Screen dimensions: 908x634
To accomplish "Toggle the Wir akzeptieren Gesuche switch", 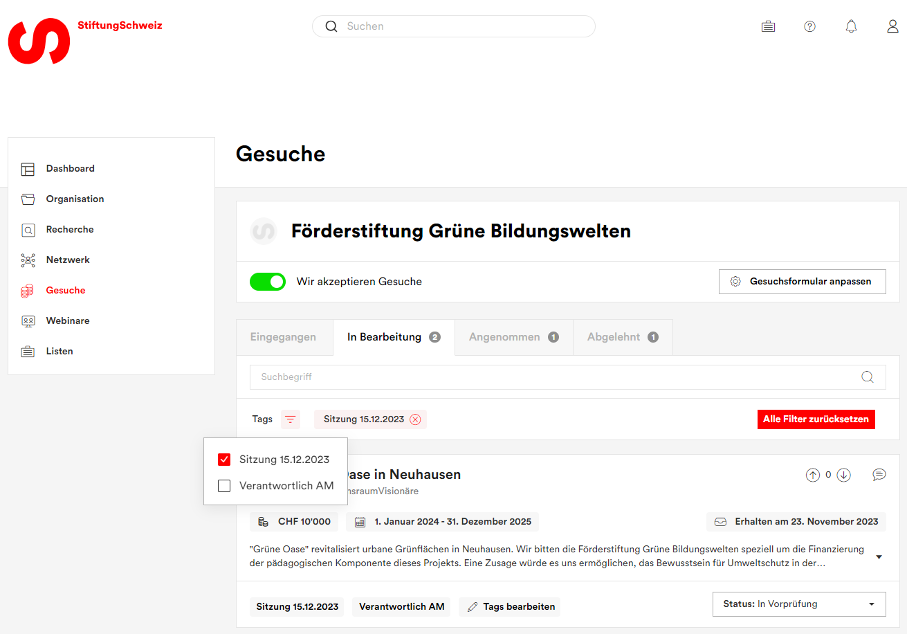I will click(x=268, y=282).
